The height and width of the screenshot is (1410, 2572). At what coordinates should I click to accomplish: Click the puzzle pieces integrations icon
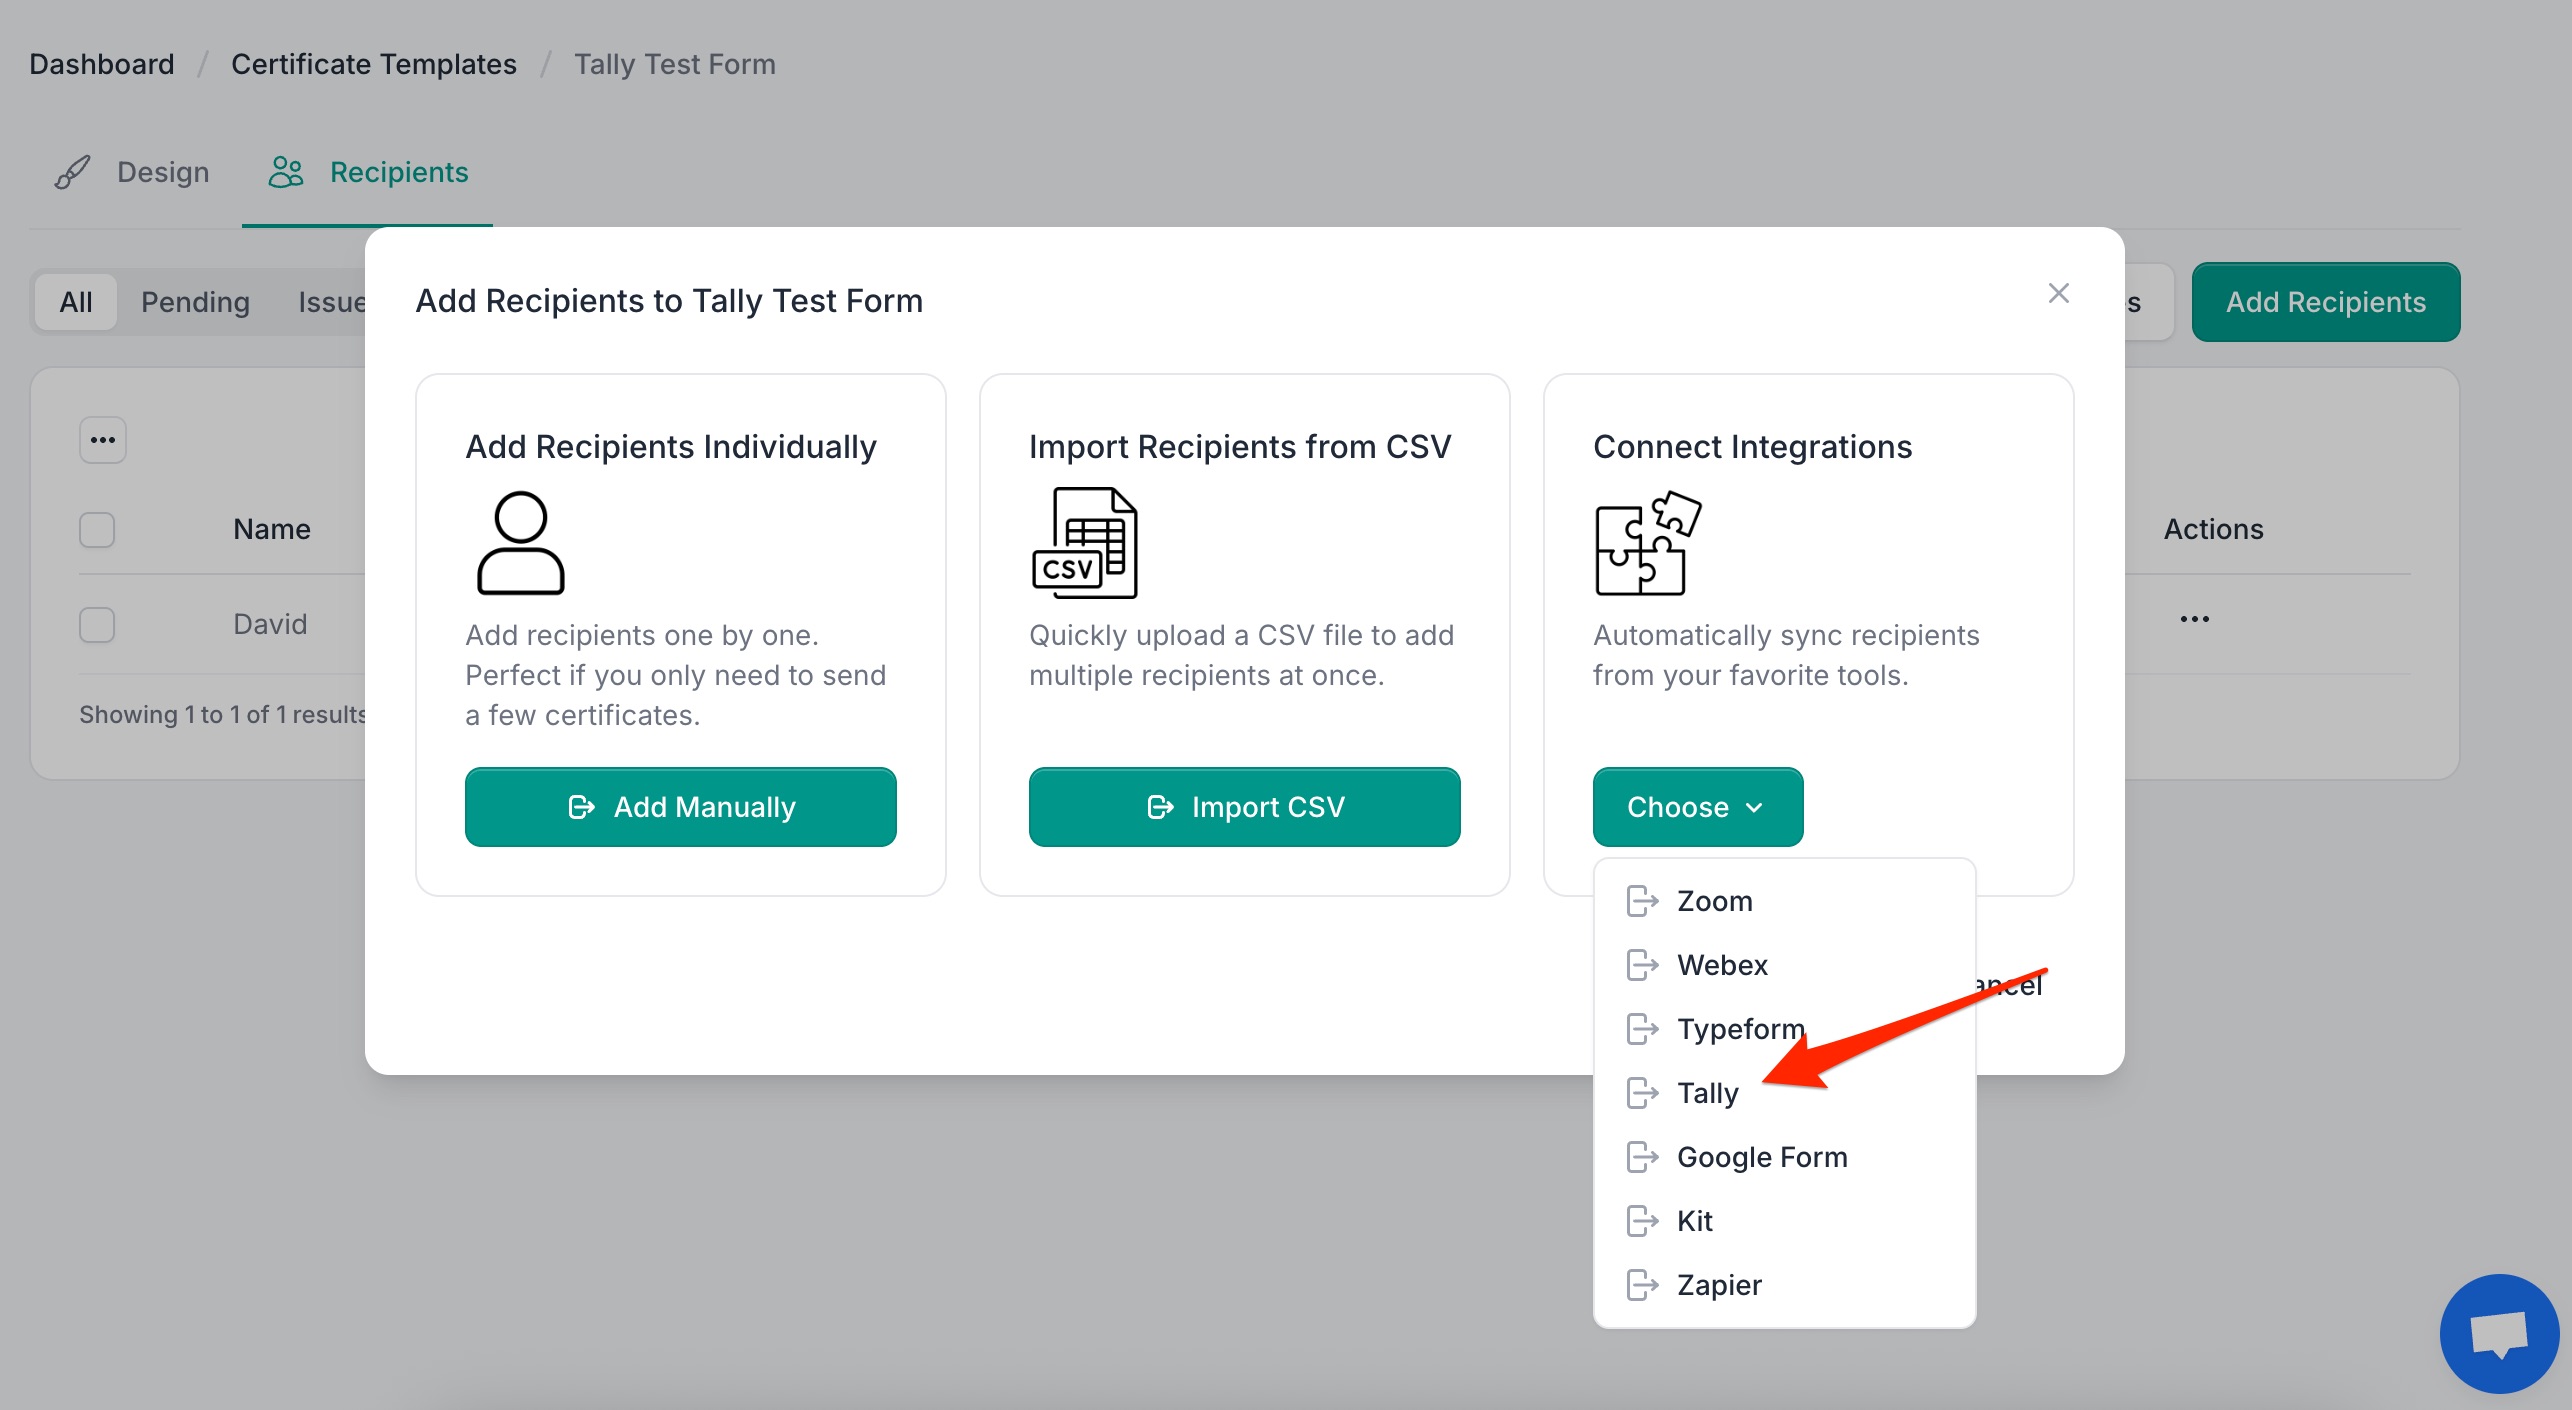(x=1647, y=543)
